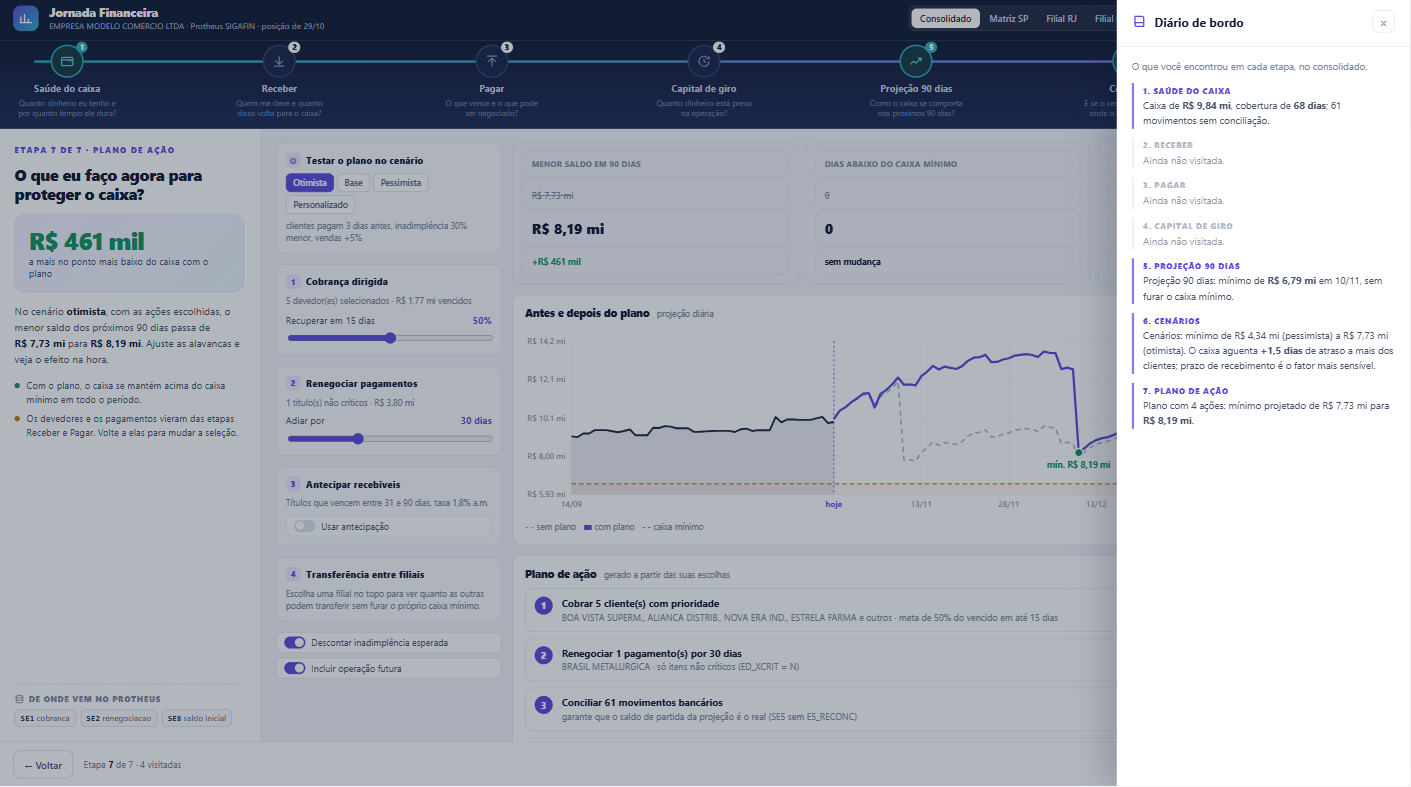Viewport: 1411px width, 787px height.
Task: Select the 3. Pagar diary entry
Action: 1263,193
